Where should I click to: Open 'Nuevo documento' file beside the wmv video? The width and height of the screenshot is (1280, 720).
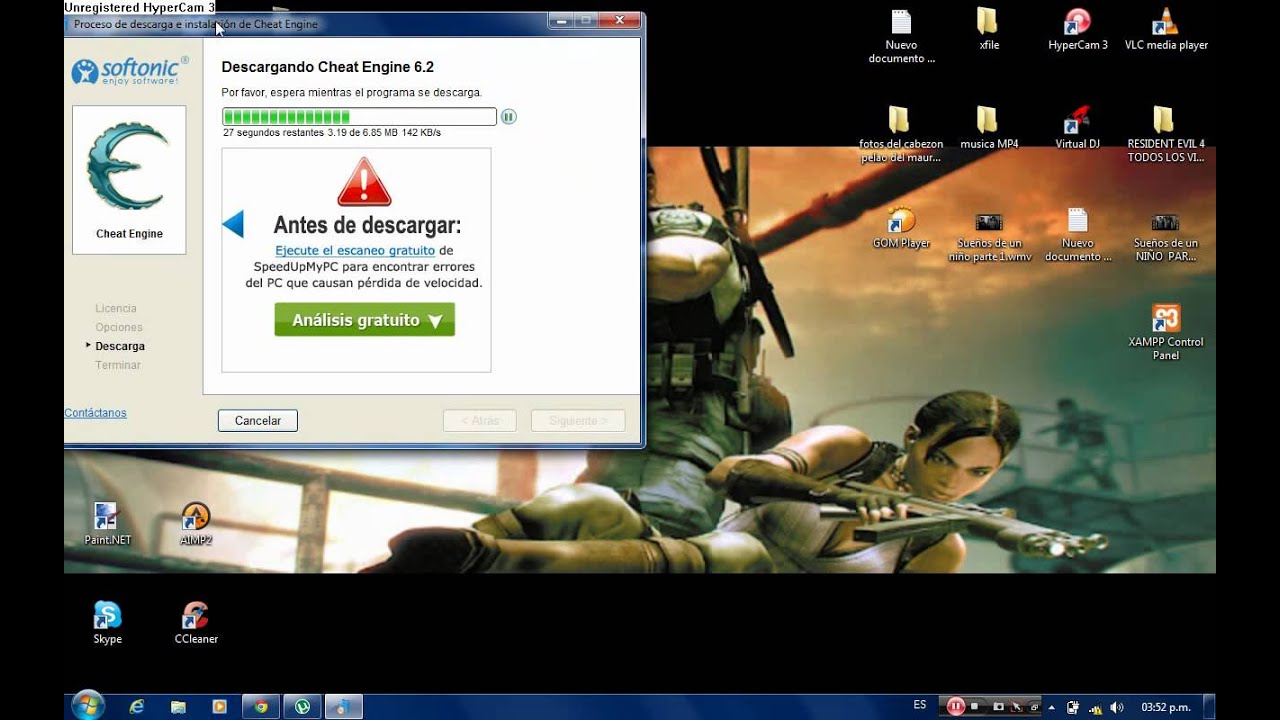coord(1078,233)
